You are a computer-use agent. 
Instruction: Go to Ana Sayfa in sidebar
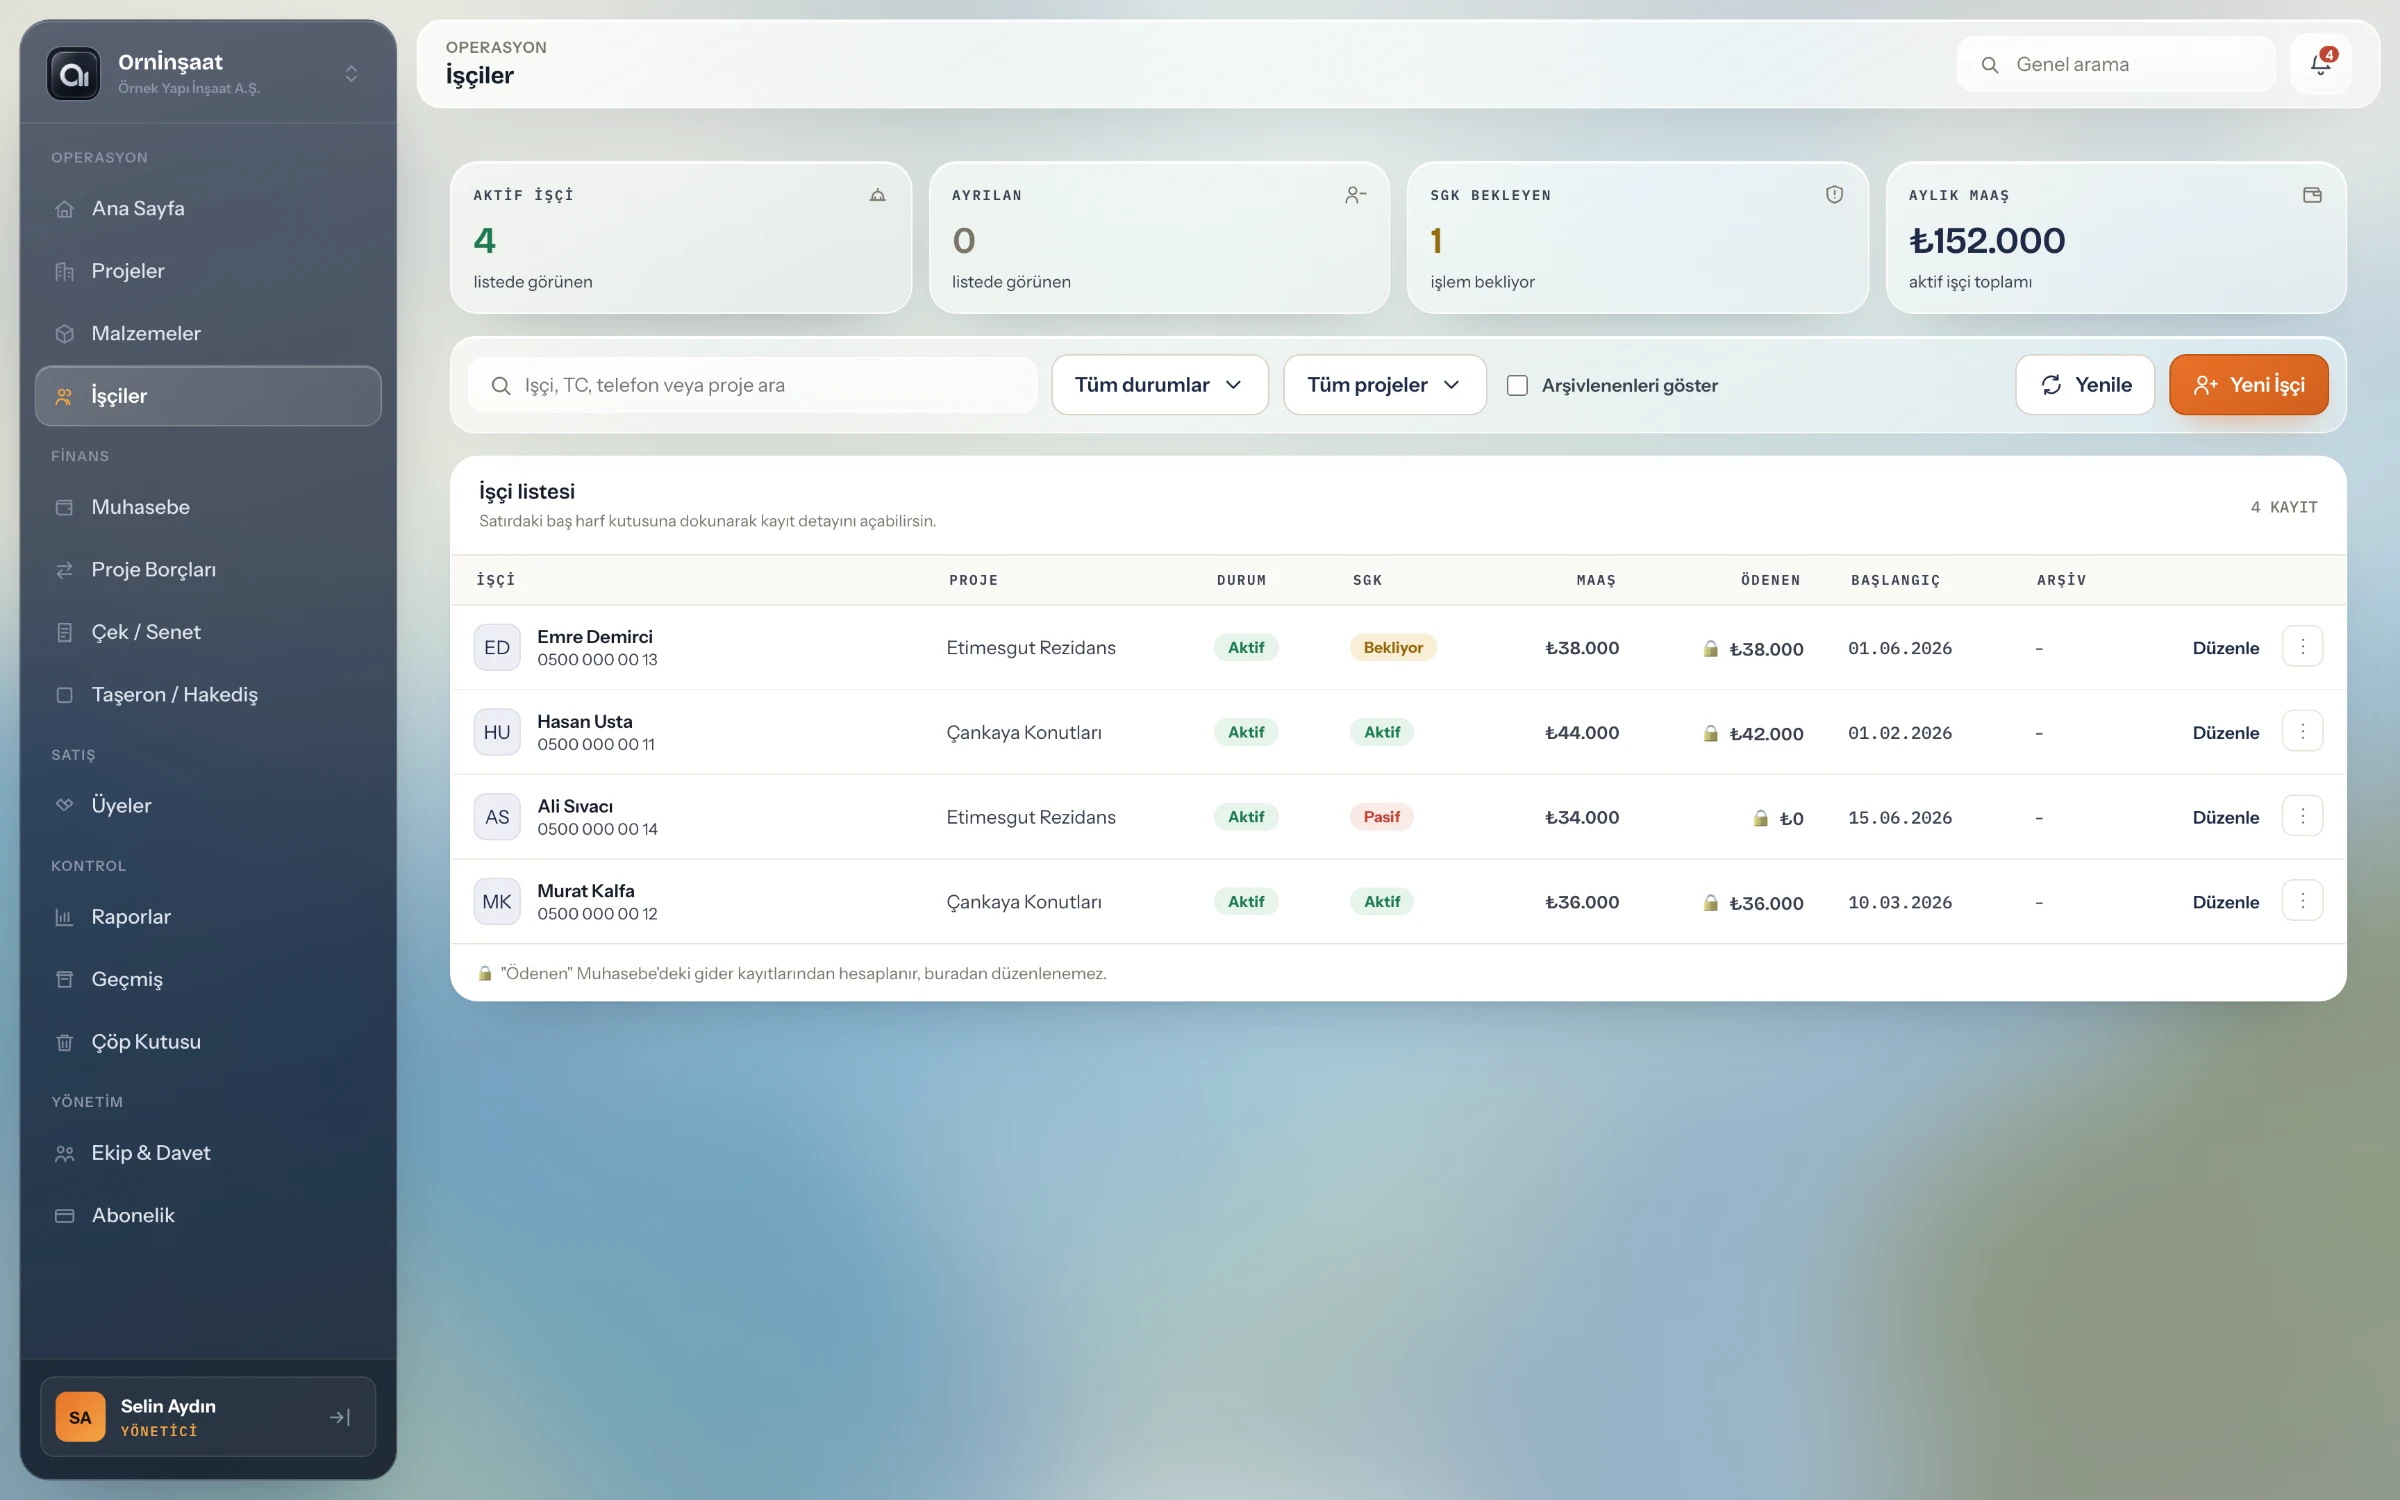pos(208,209)
